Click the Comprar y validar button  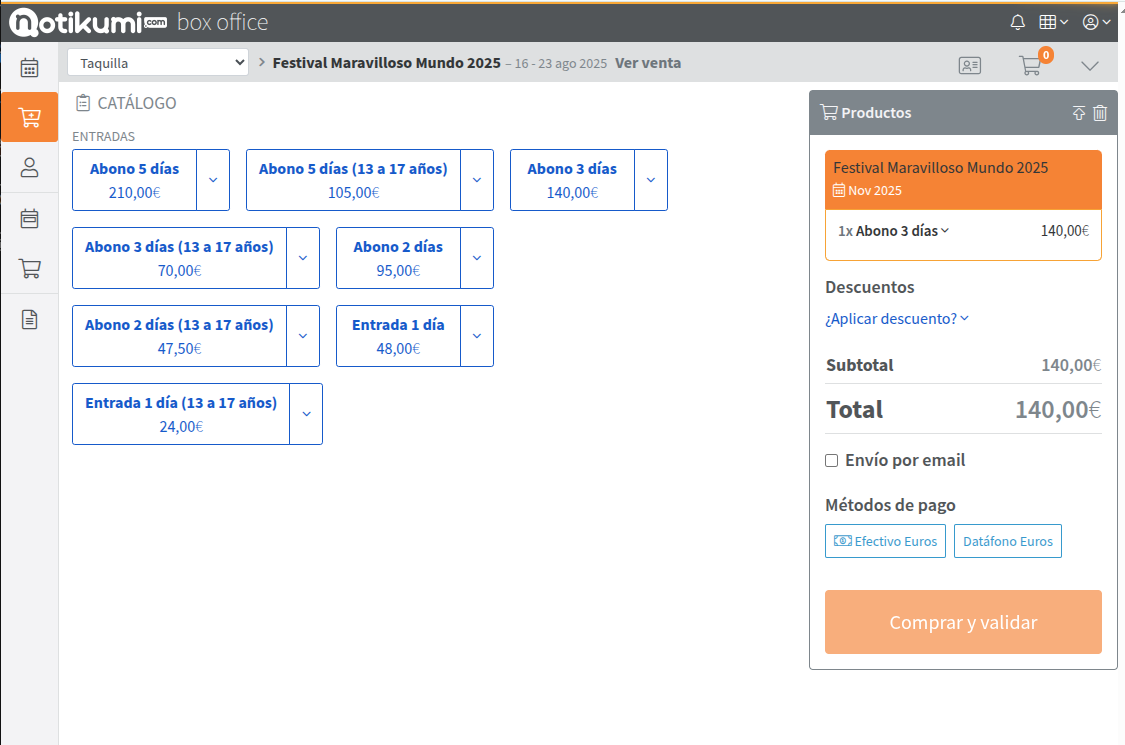point(963,622)
